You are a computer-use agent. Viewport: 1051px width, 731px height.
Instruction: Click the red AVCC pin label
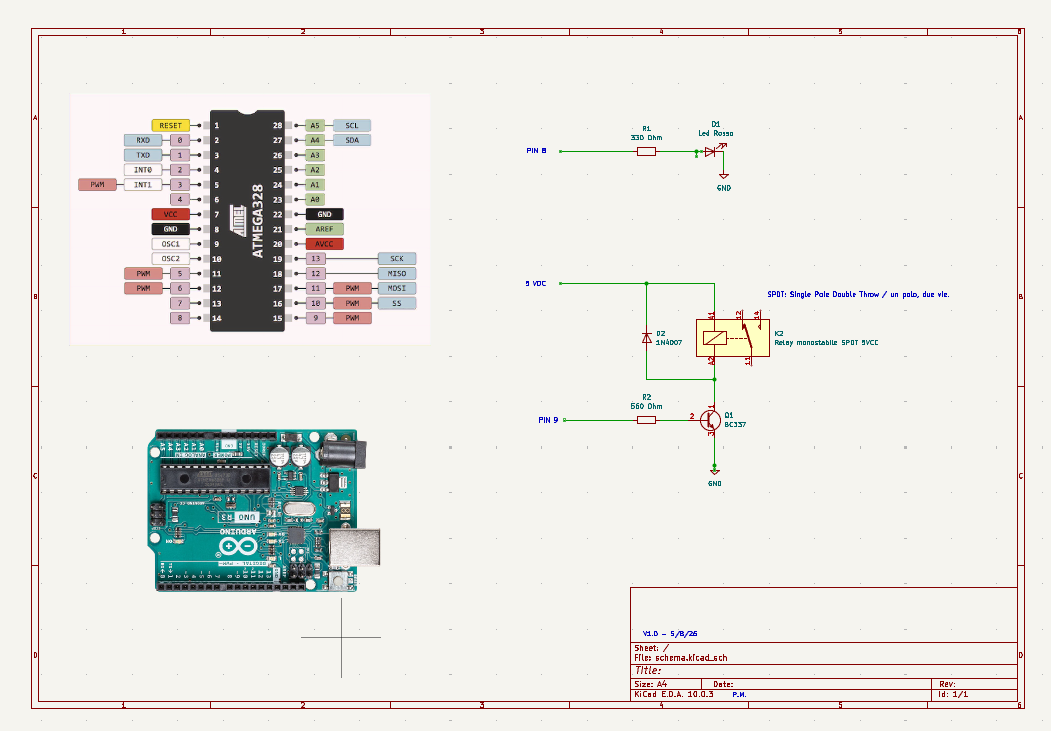pyautogui.click(x=324, y=244)
